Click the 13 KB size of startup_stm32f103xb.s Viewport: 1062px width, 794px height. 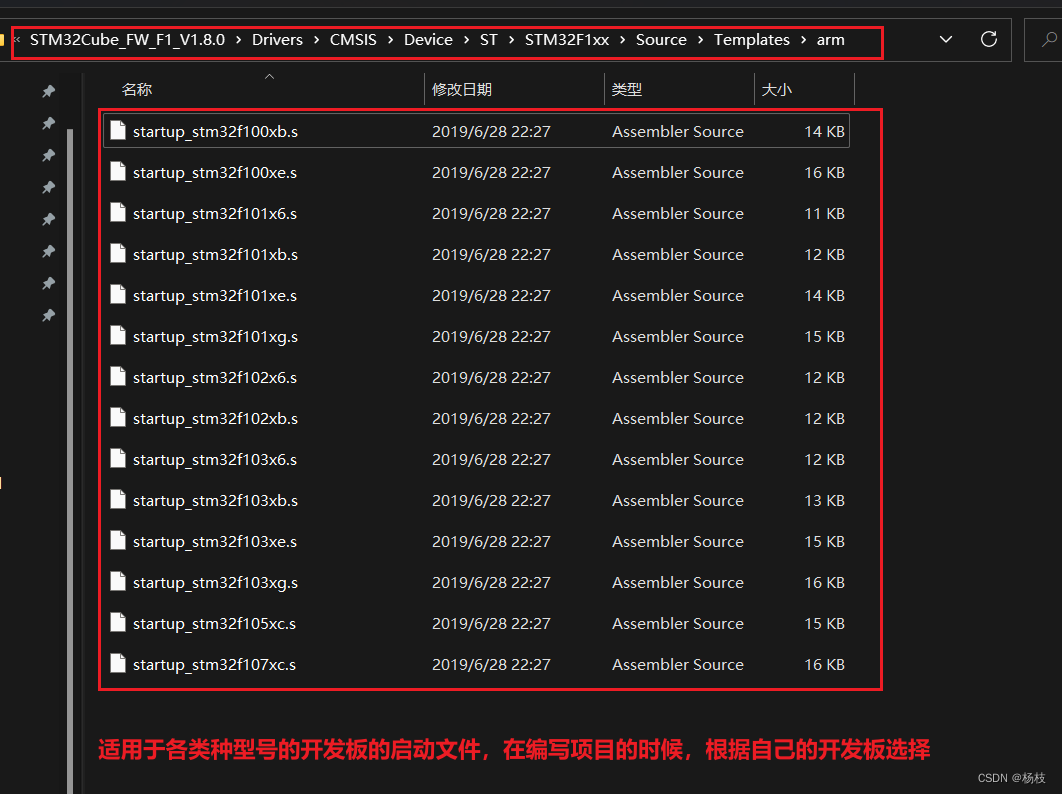pyautogui.click(x=824, y=501)
